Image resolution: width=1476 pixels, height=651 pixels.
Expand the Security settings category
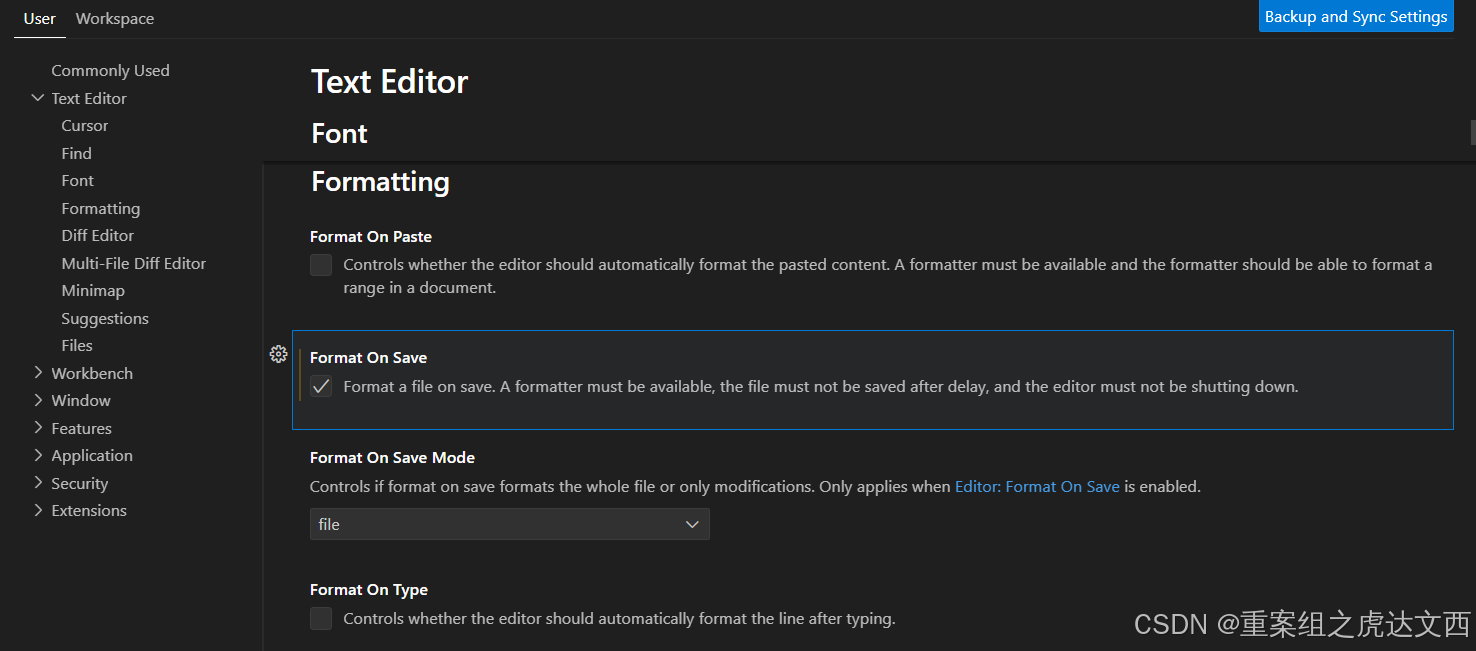coord(38,483)
